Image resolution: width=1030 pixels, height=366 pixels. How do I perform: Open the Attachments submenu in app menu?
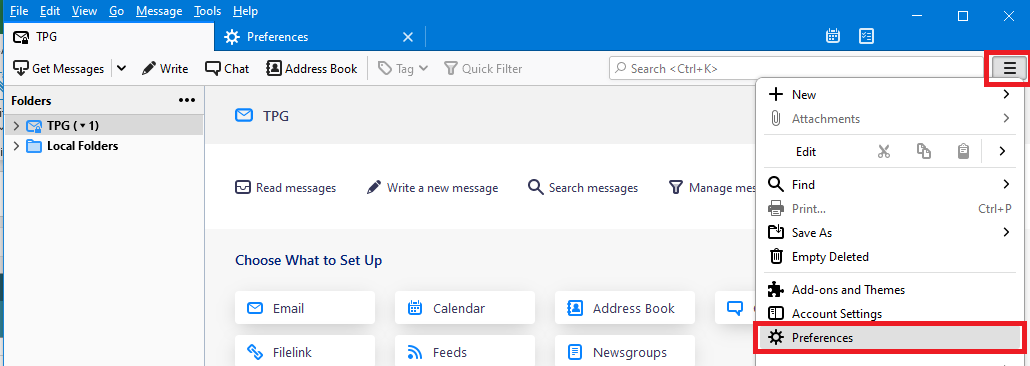pos(890,119)
